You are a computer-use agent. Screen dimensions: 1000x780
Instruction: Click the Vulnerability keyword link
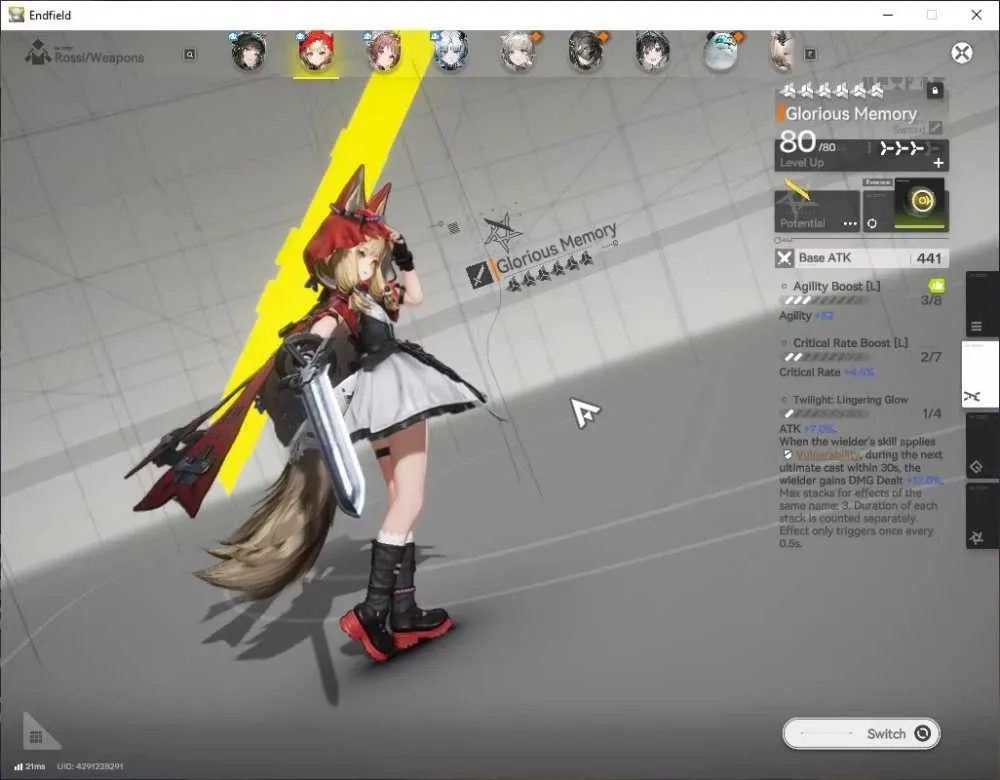(827, 455)
